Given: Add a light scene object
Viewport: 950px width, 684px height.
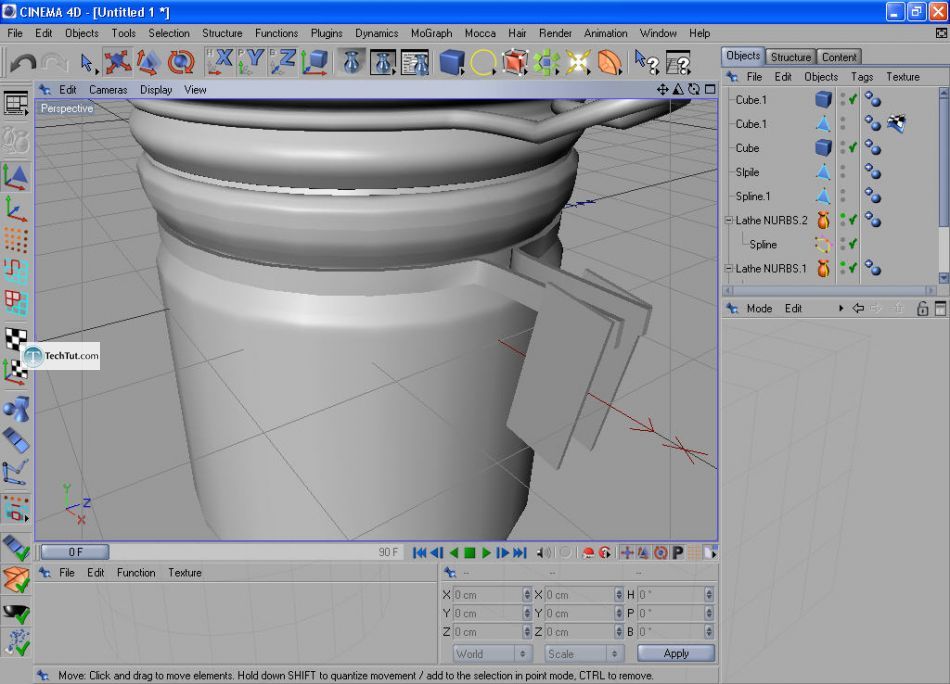Looking at the screenshot, I should click(577, 62).
